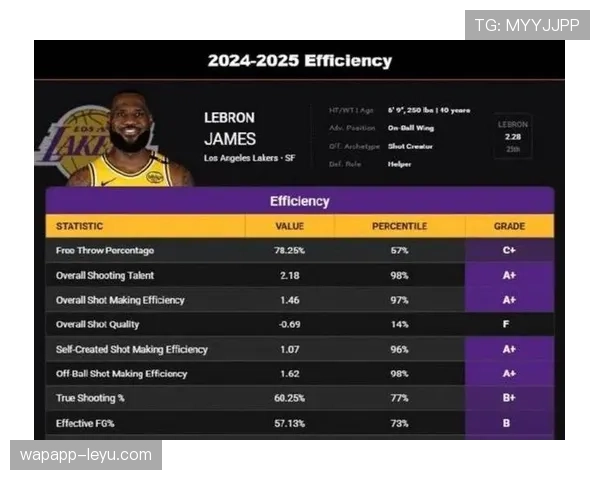Image resolution: width=600 pixels, height=480 pixels.
Task: Select the purple Efficiency section header
Action: click(300, 201)
